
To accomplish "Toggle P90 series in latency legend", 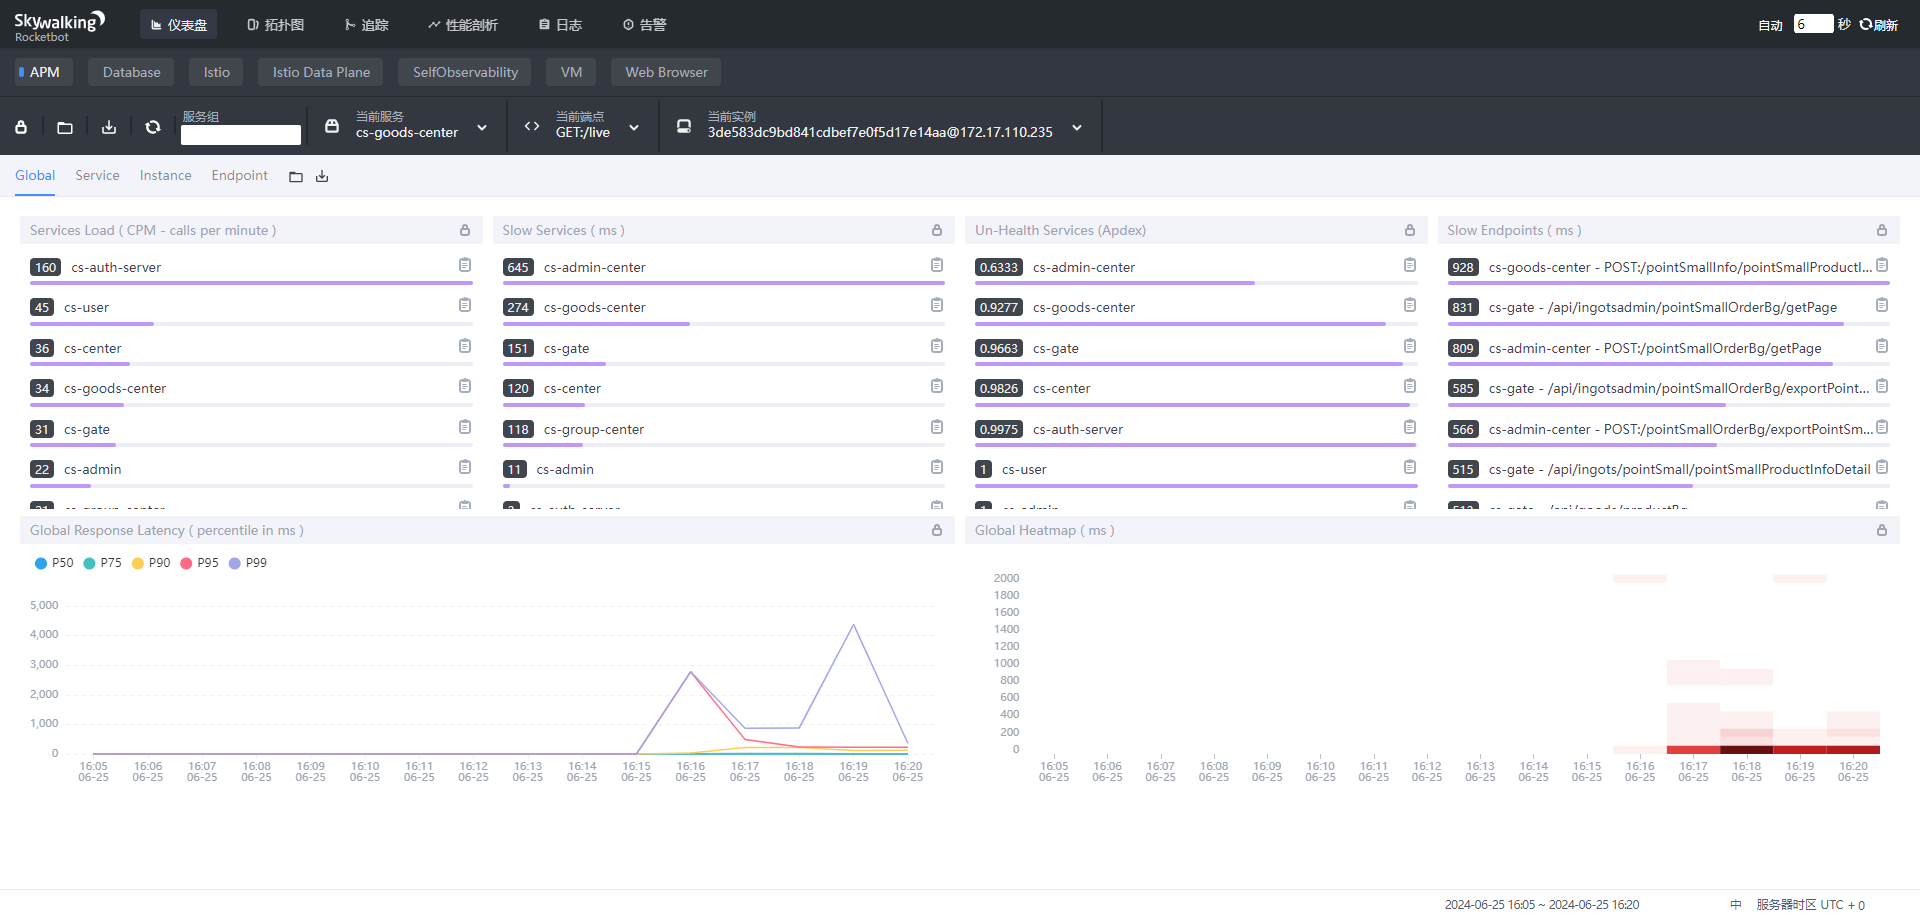I will tap(151, 563).
